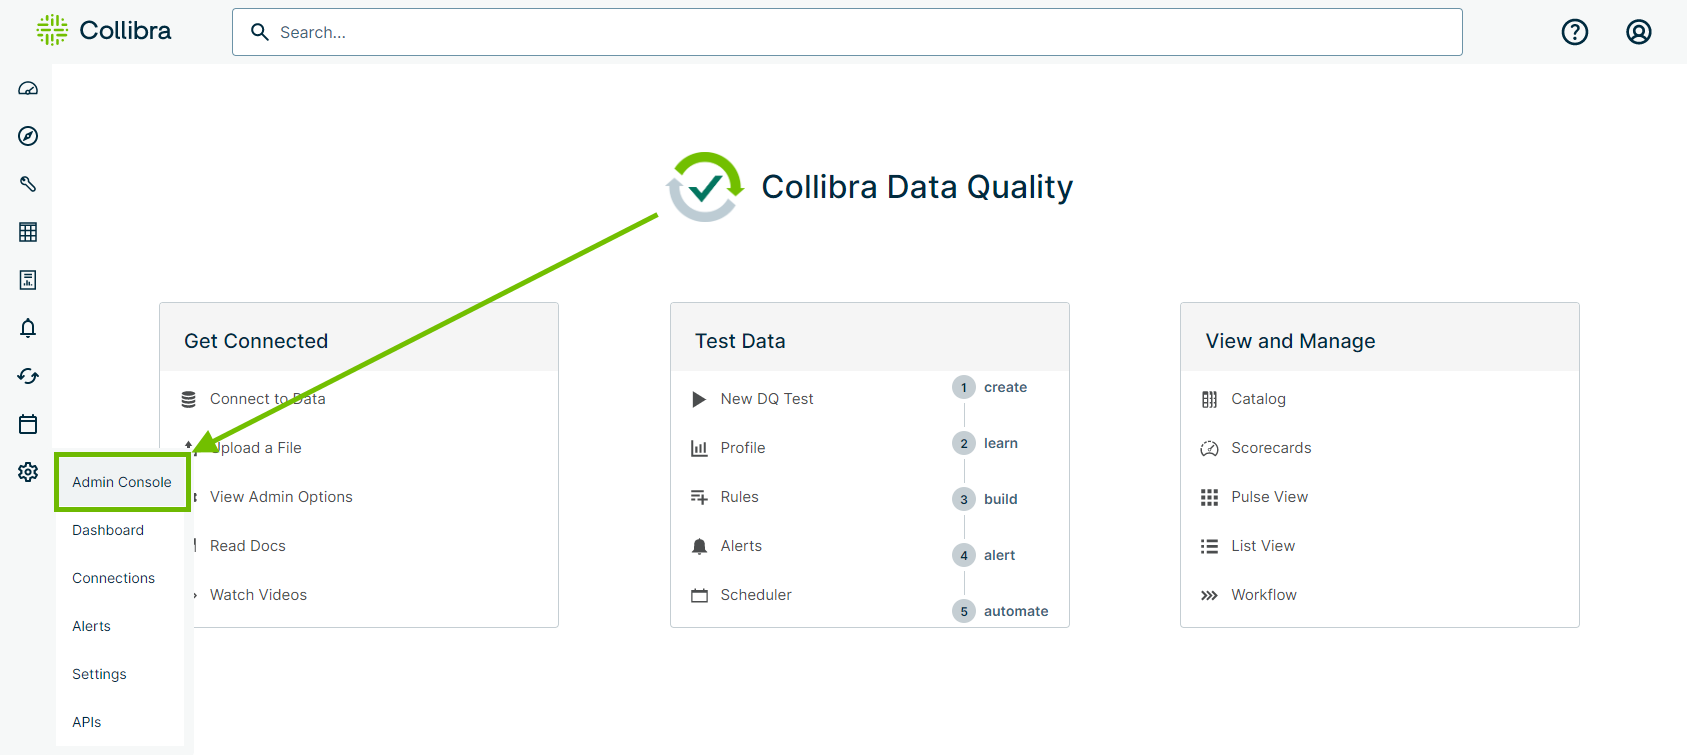Open Read Docs link
The width and height of the screenshot is (1687, 755).
point(248,546)
